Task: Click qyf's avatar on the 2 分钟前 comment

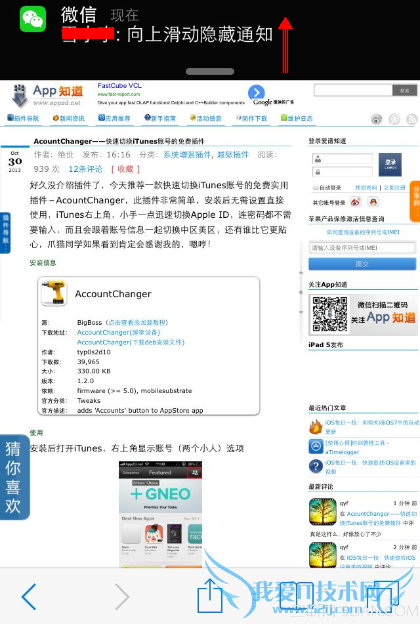Action: 323,555
